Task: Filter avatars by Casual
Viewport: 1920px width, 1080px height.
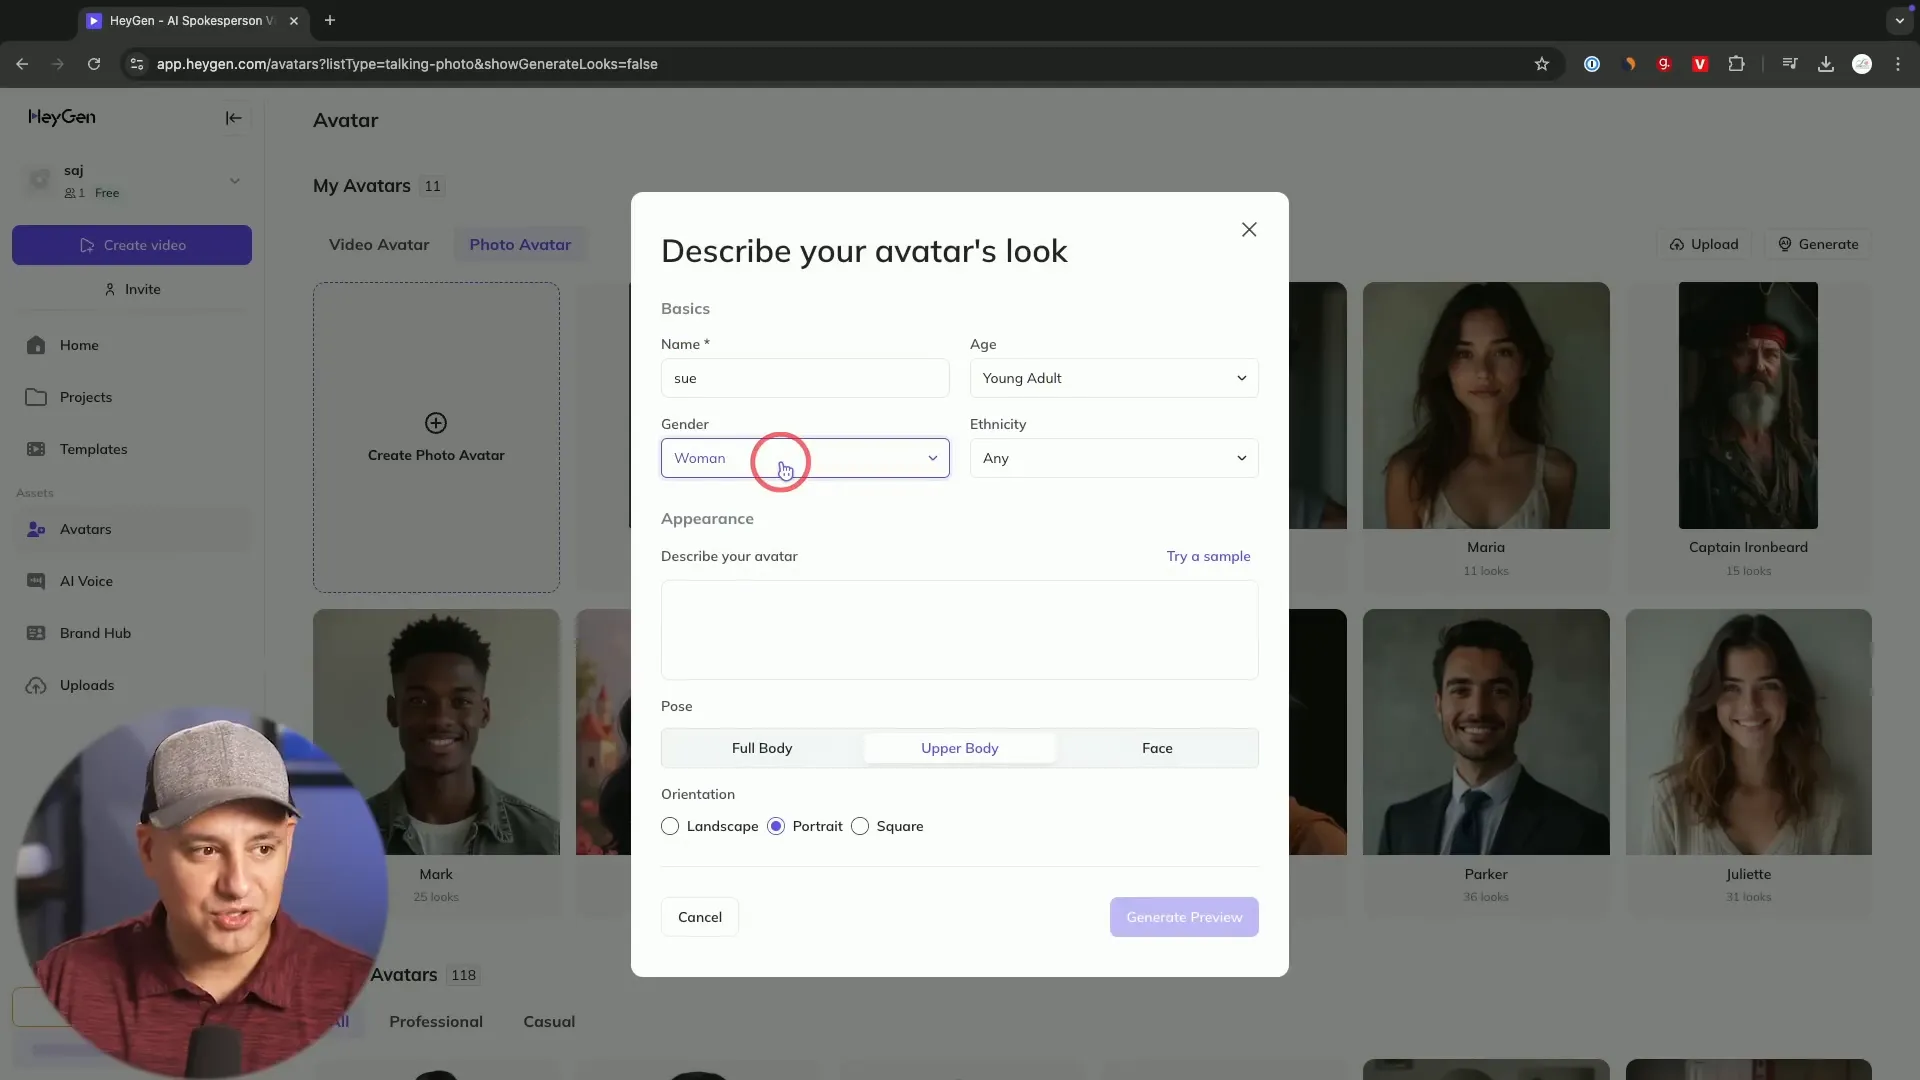Action: 549,1021
